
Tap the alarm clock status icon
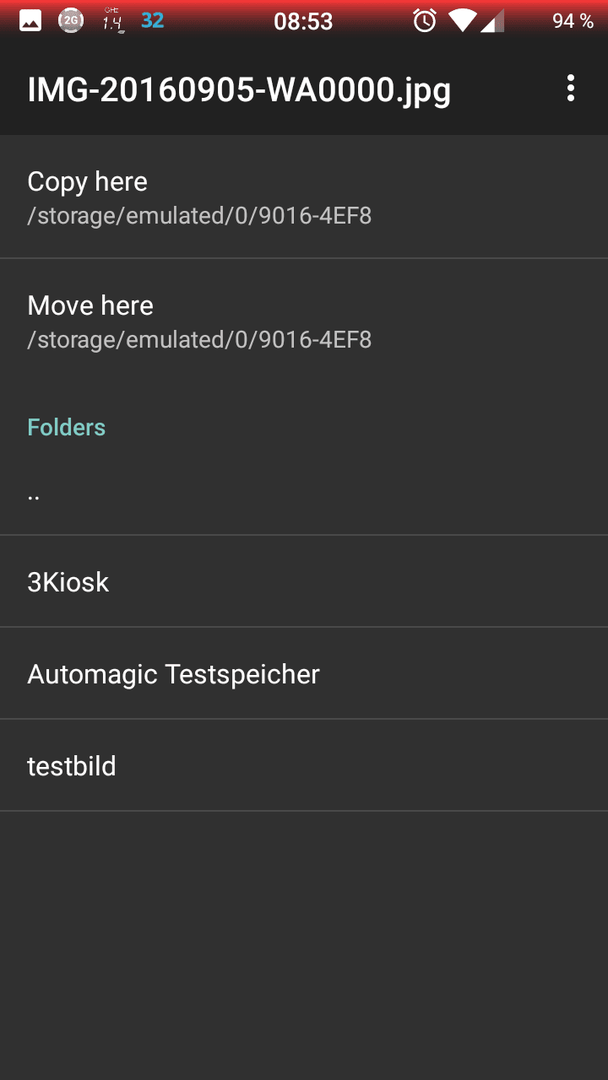click(424, 21)
